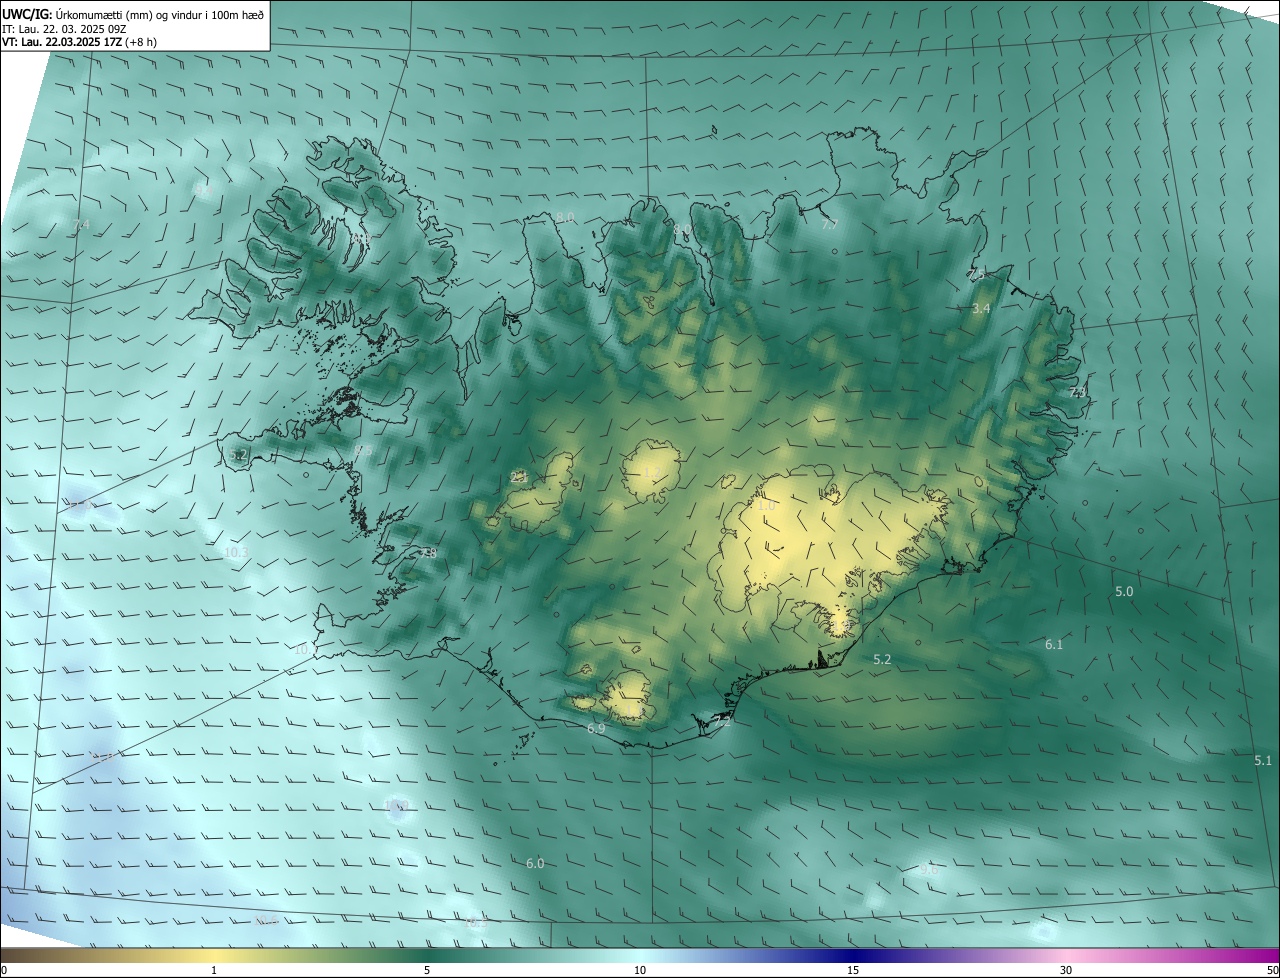Click the color scale tick label 15

tap(853, 971)
